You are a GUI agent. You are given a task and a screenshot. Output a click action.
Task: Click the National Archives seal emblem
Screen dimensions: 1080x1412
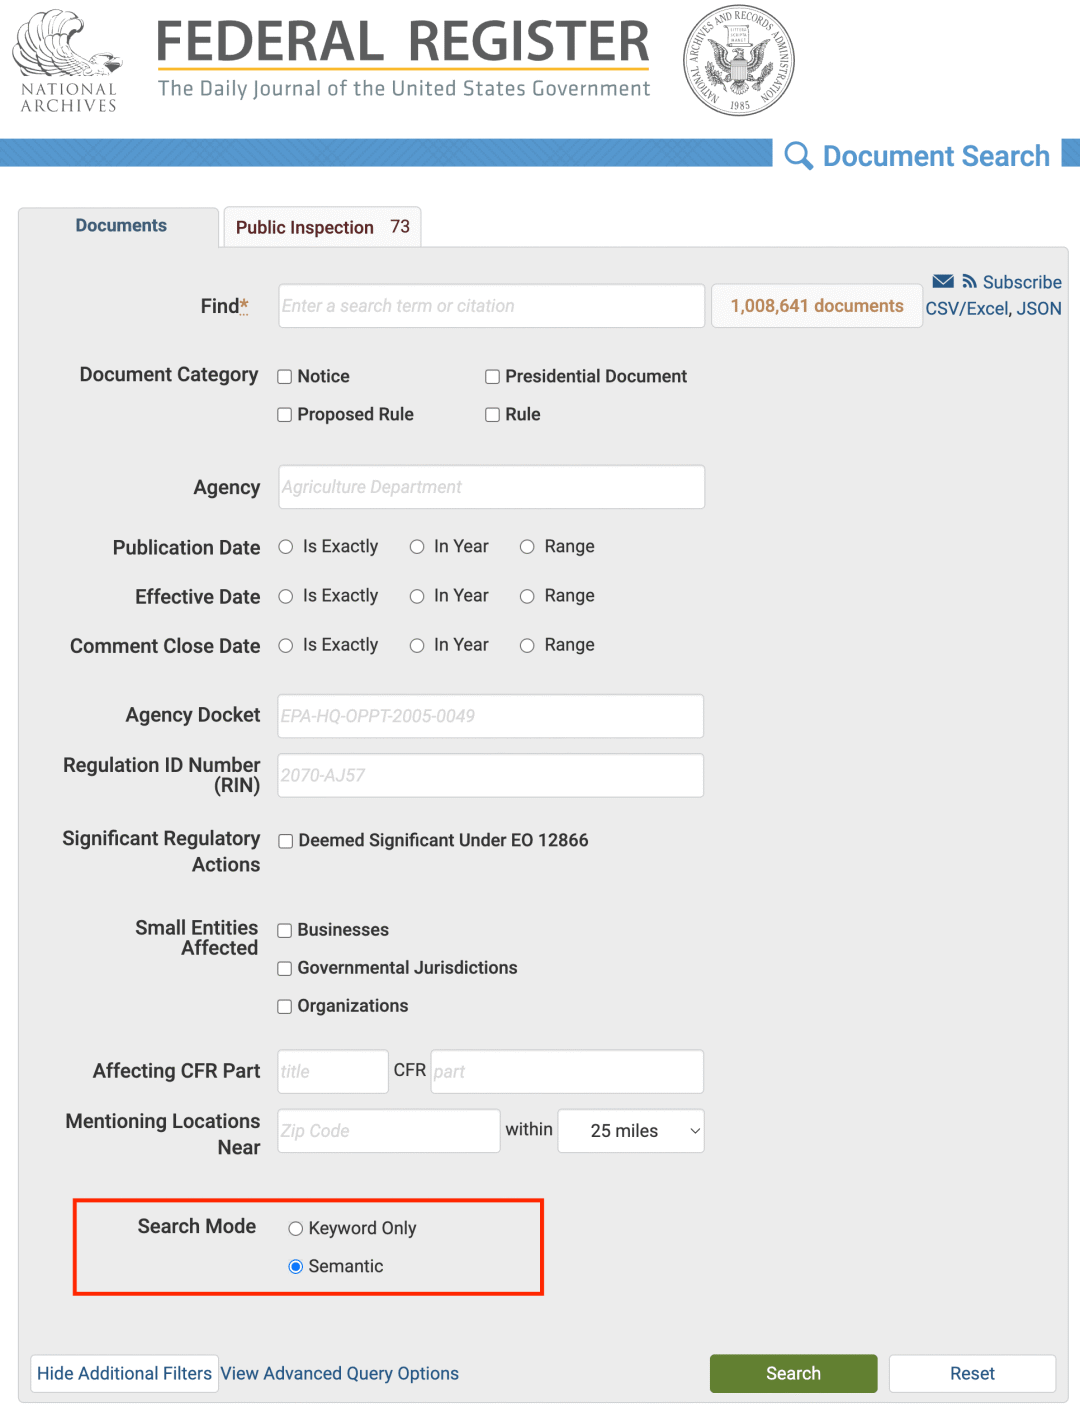[739, 61]
